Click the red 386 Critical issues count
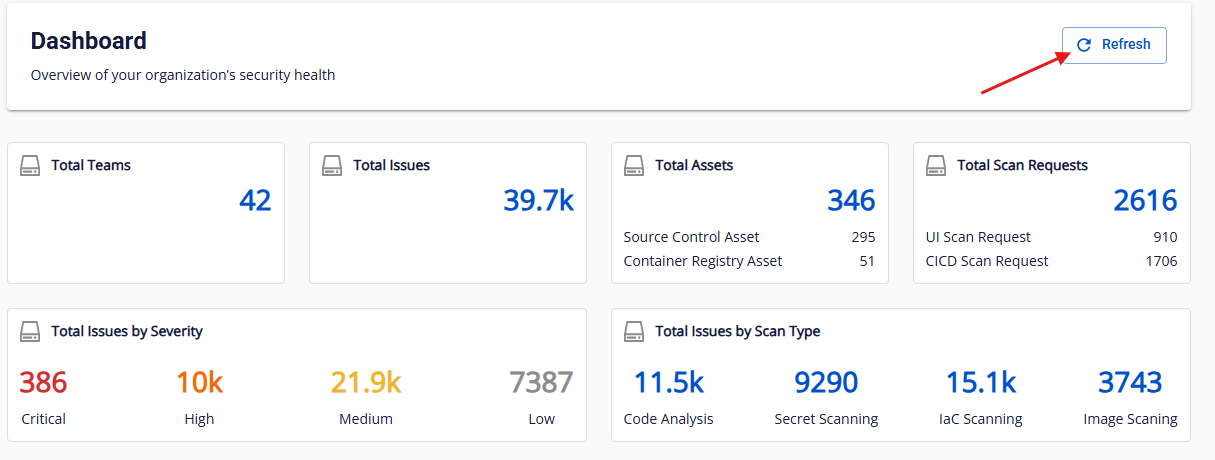1215x460 pixels. (x=43, y=383)
